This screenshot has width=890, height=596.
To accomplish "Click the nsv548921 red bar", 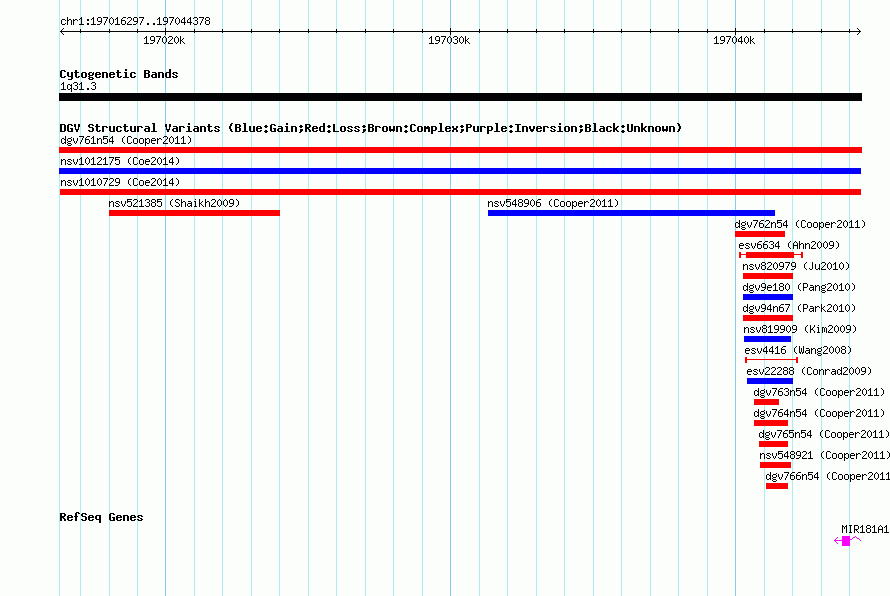I will pos(775,465).
